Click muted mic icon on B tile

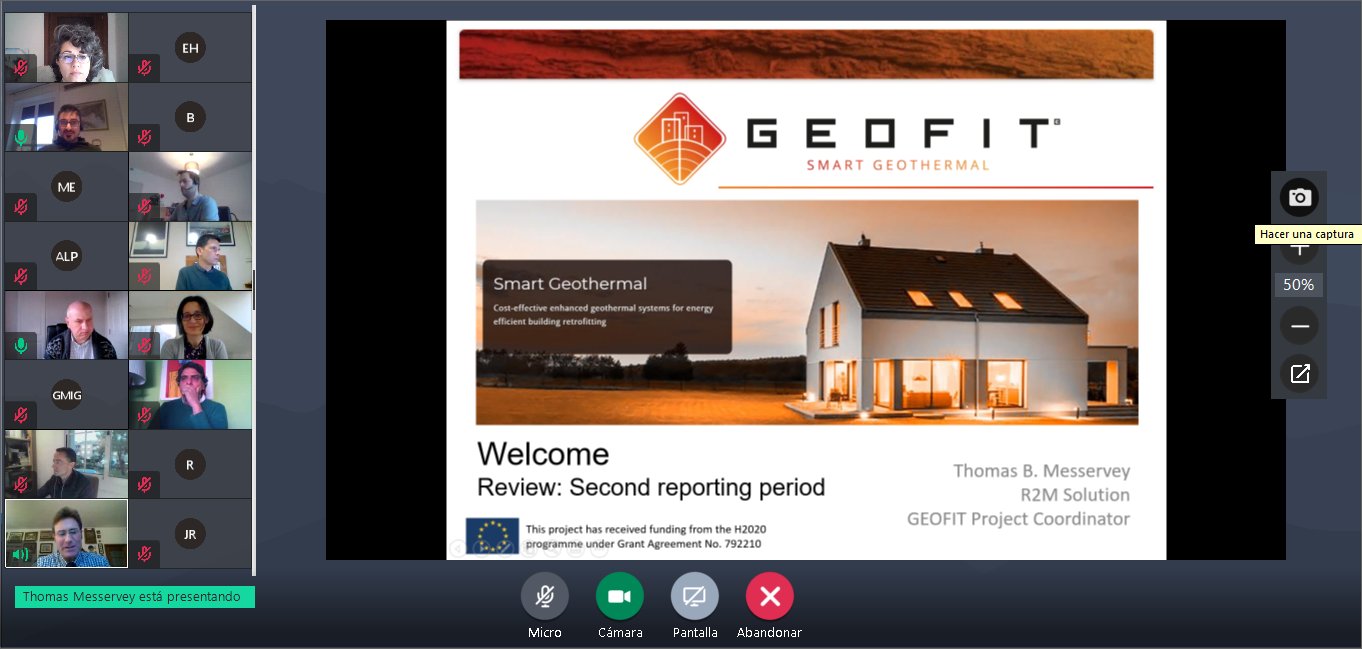click(x=145, y=137)
